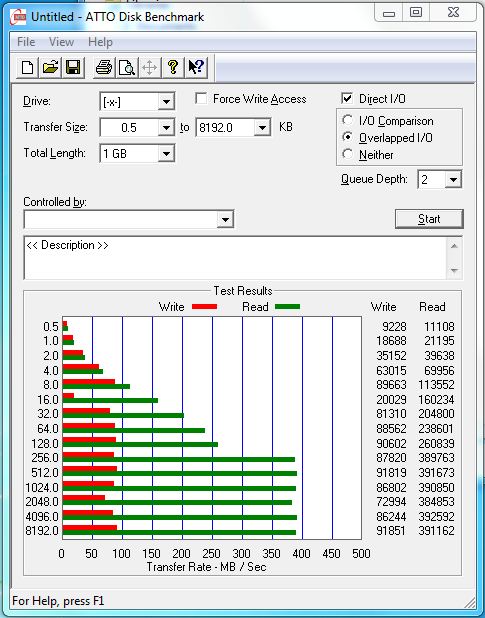This screenshot has width=485, height=618.
Task: Start the benchmark with Start button
Action: [x=429, y=219]
